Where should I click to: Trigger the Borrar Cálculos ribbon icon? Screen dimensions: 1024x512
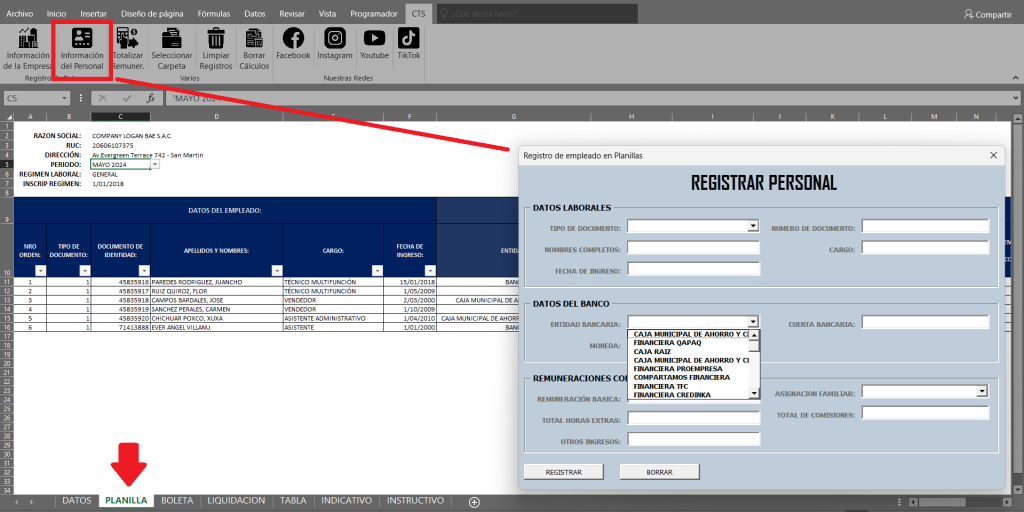point(254,48)
